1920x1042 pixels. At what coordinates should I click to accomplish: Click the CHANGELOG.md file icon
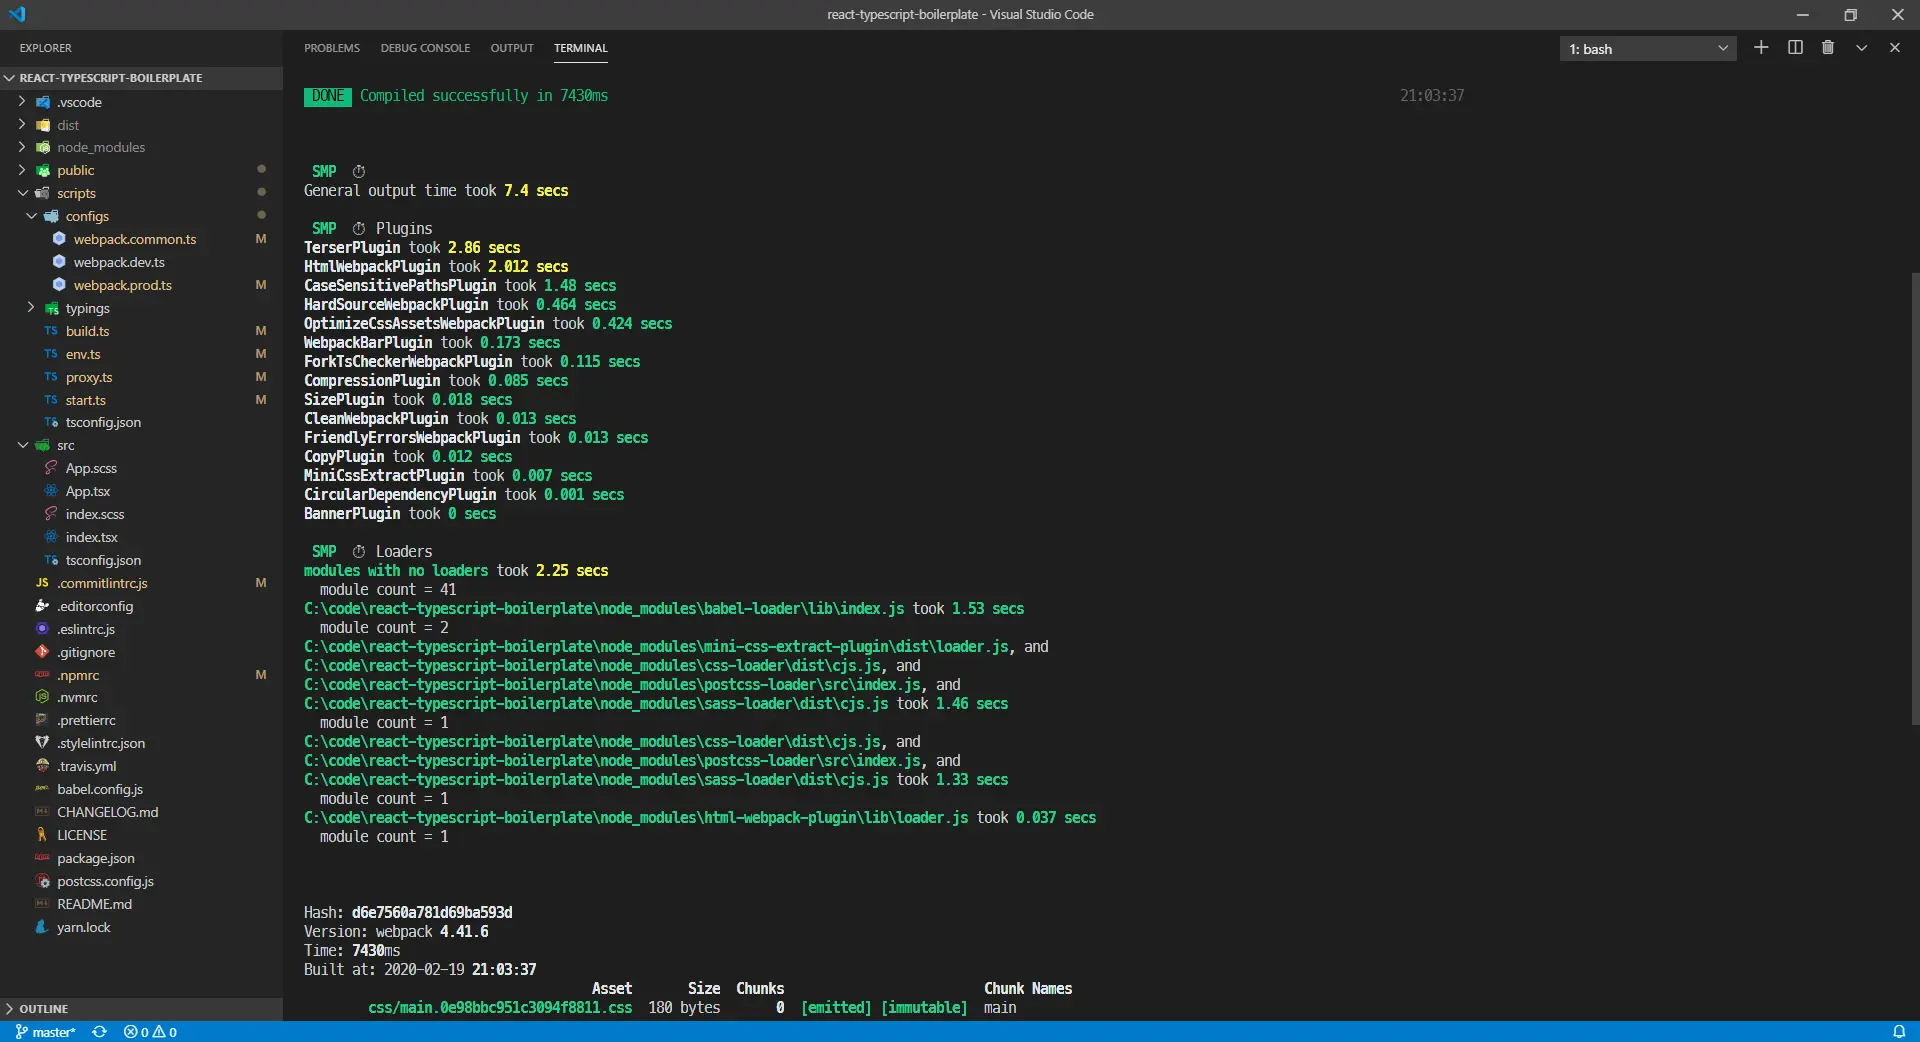click(42, 812)
